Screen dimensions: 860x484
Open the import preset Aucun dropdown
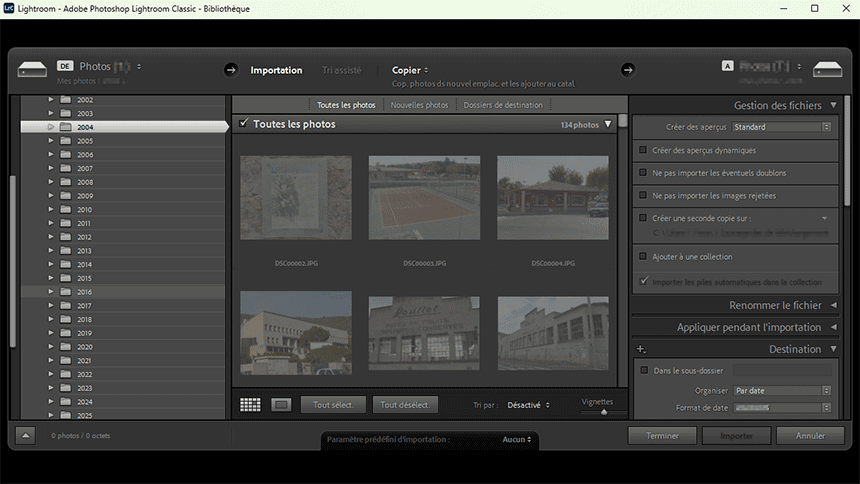(x=517, y=439)
